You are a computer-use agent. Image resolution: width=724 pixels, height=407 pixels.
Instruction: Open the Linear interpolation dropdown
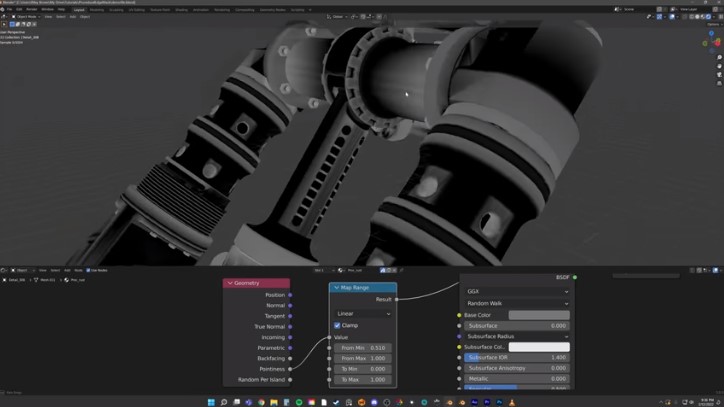363,313
